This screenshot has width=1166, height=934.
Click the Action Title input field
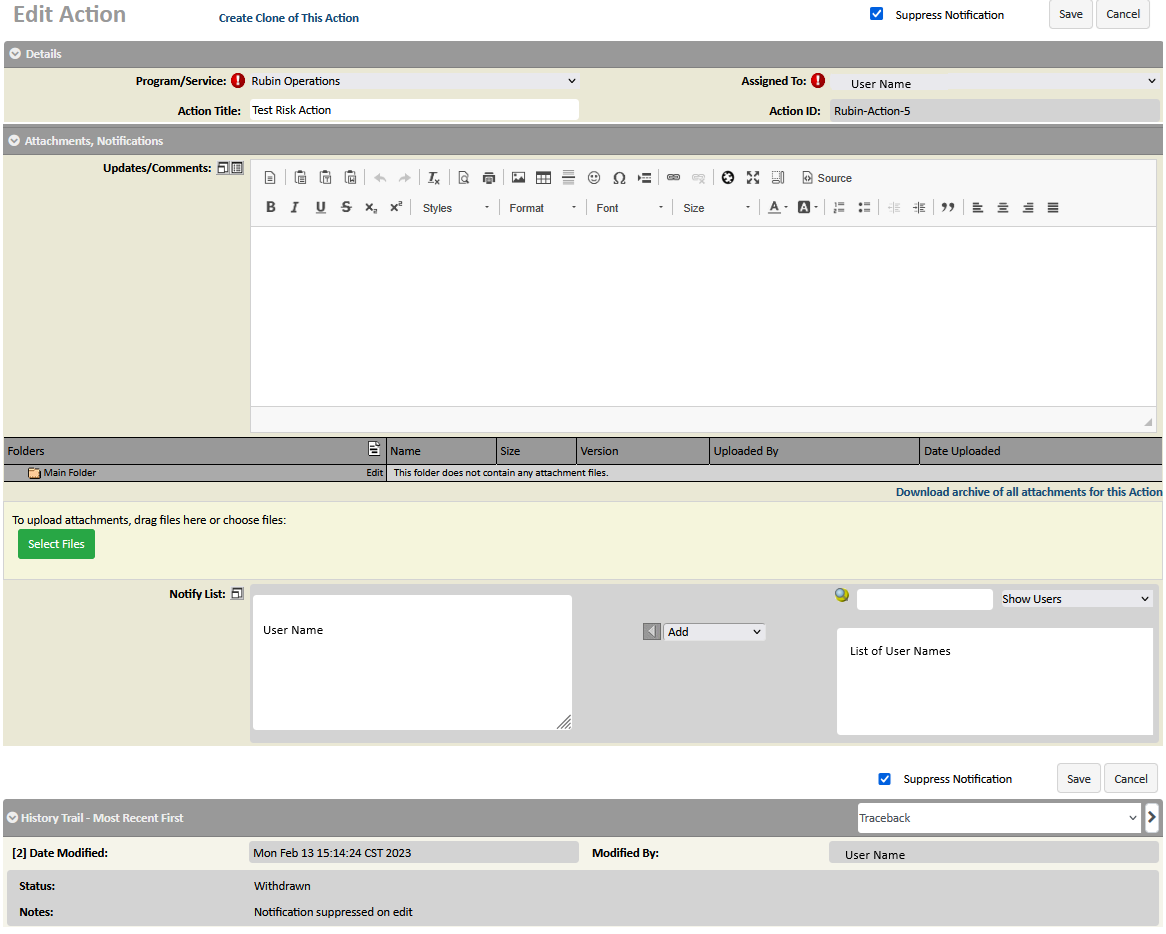[x=413, y=110]
